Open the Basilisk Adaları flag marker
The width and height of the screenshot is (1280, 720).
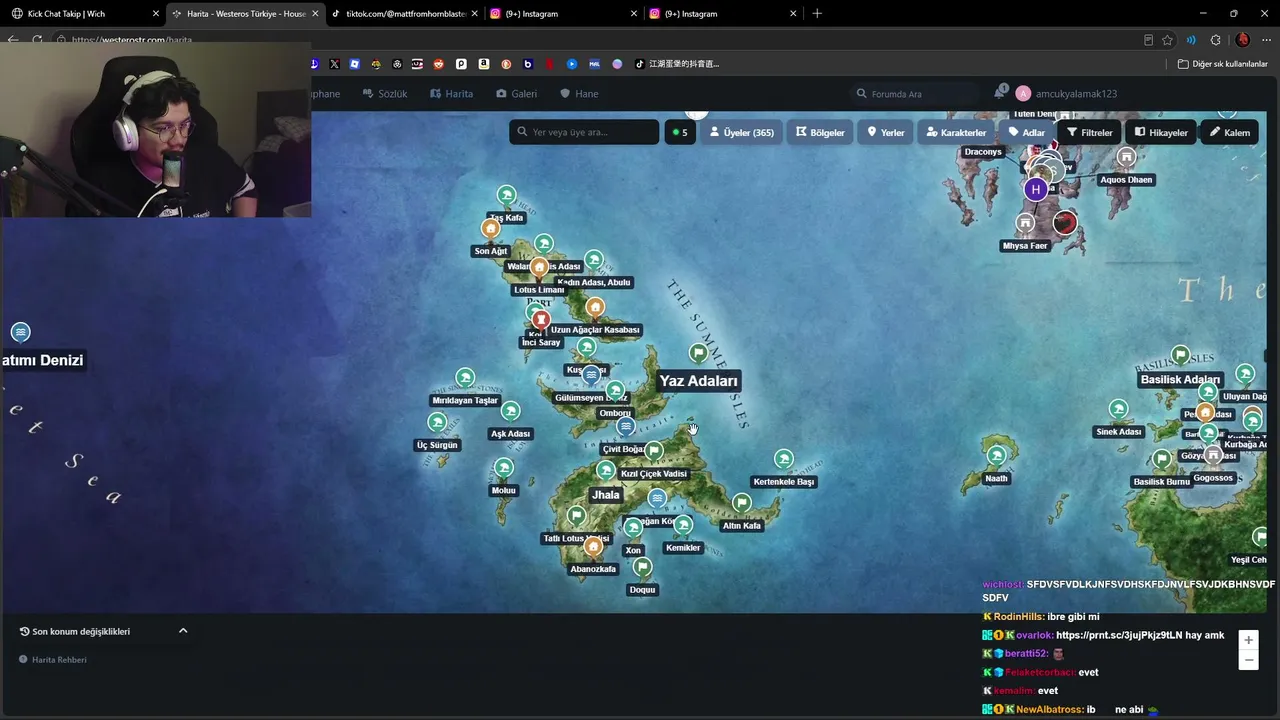click(x=1181, y=356)
